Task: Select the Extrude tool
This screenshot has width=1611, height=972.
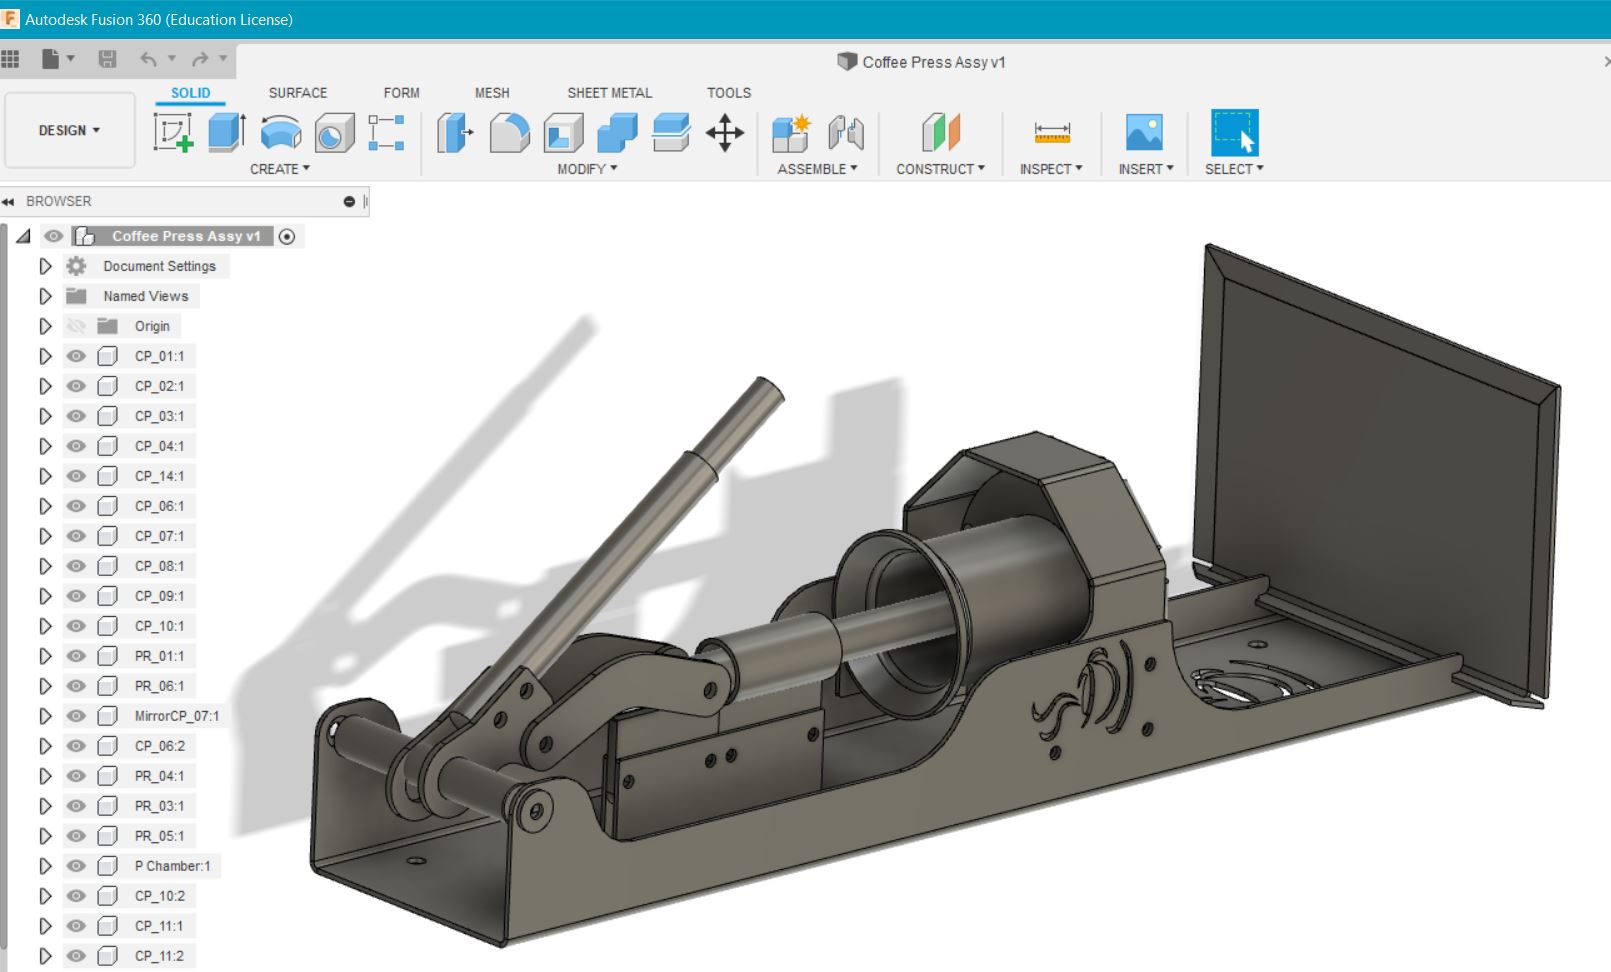Action: click(227, 132)
